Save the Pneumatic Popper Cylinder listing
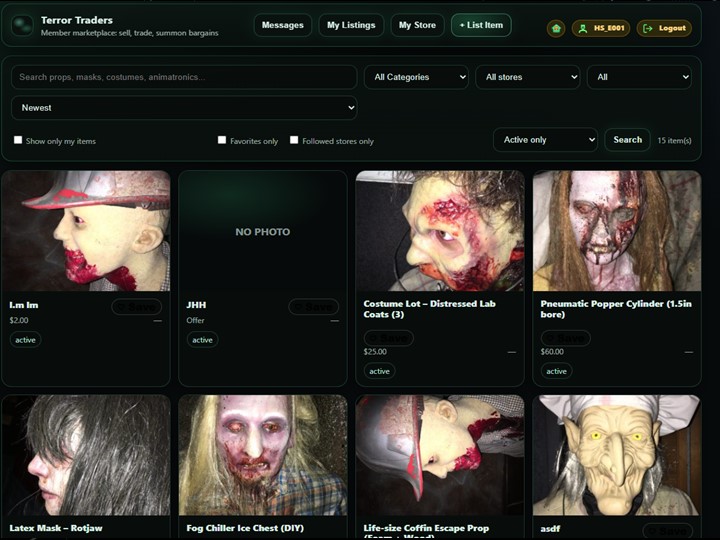Viewport: 720px width, 540px height. pos(566,338)
